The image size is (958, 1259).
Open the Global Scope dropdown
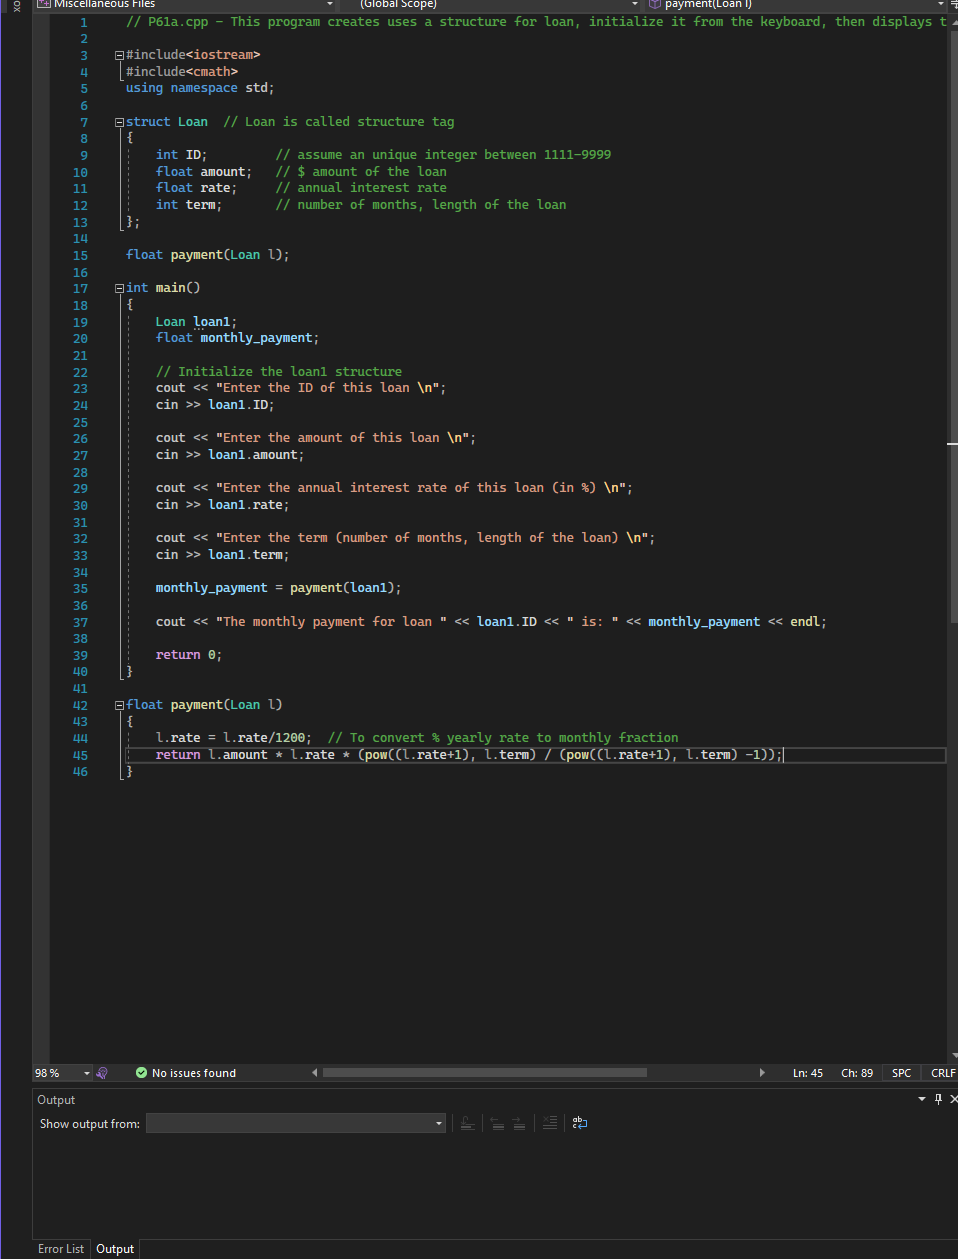[634, 4]
